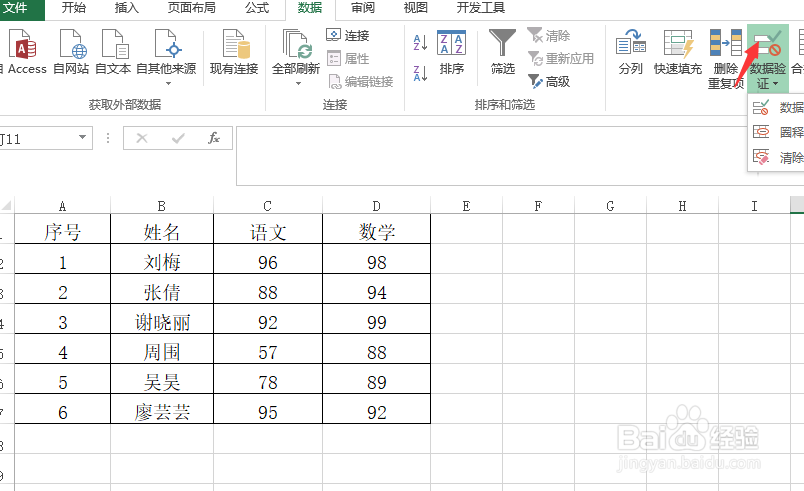The image size is (804, 491).
Task: Click 清除 clear filter
Action: coord(549,35)
